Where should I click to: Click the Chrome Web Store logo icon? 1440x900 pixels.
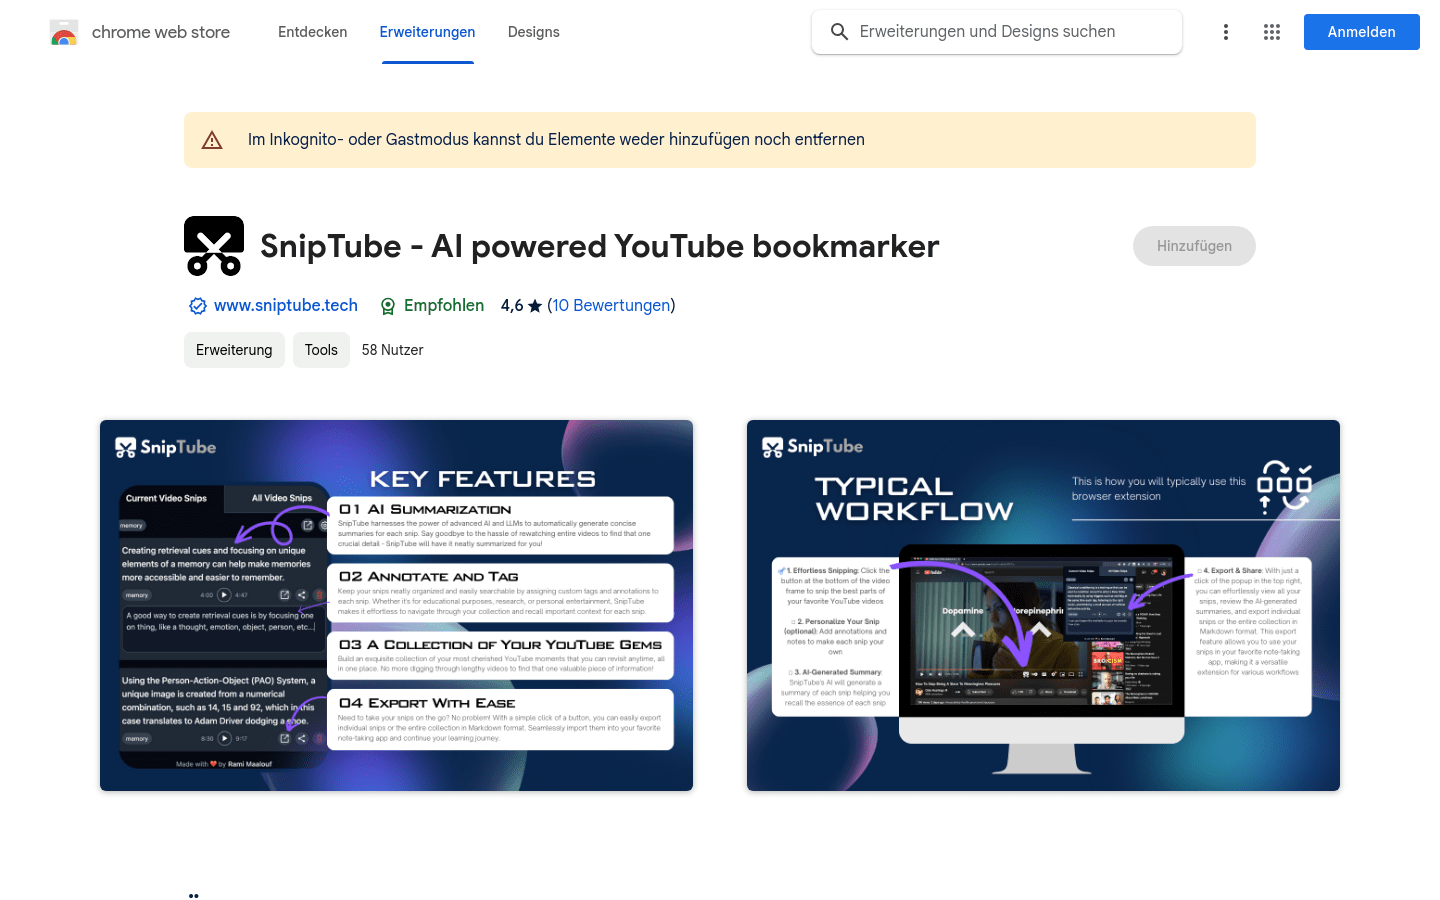click(x=64, y=32)
